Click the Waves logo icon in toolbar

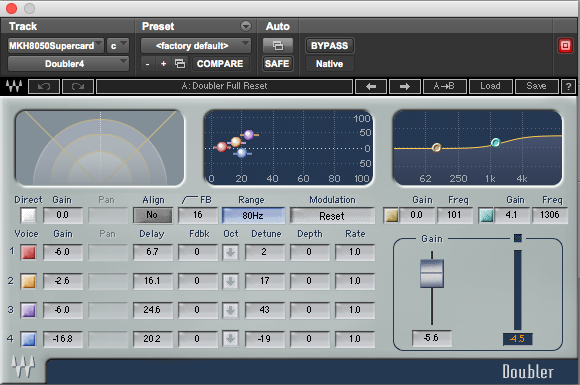(x=14, y=86)
